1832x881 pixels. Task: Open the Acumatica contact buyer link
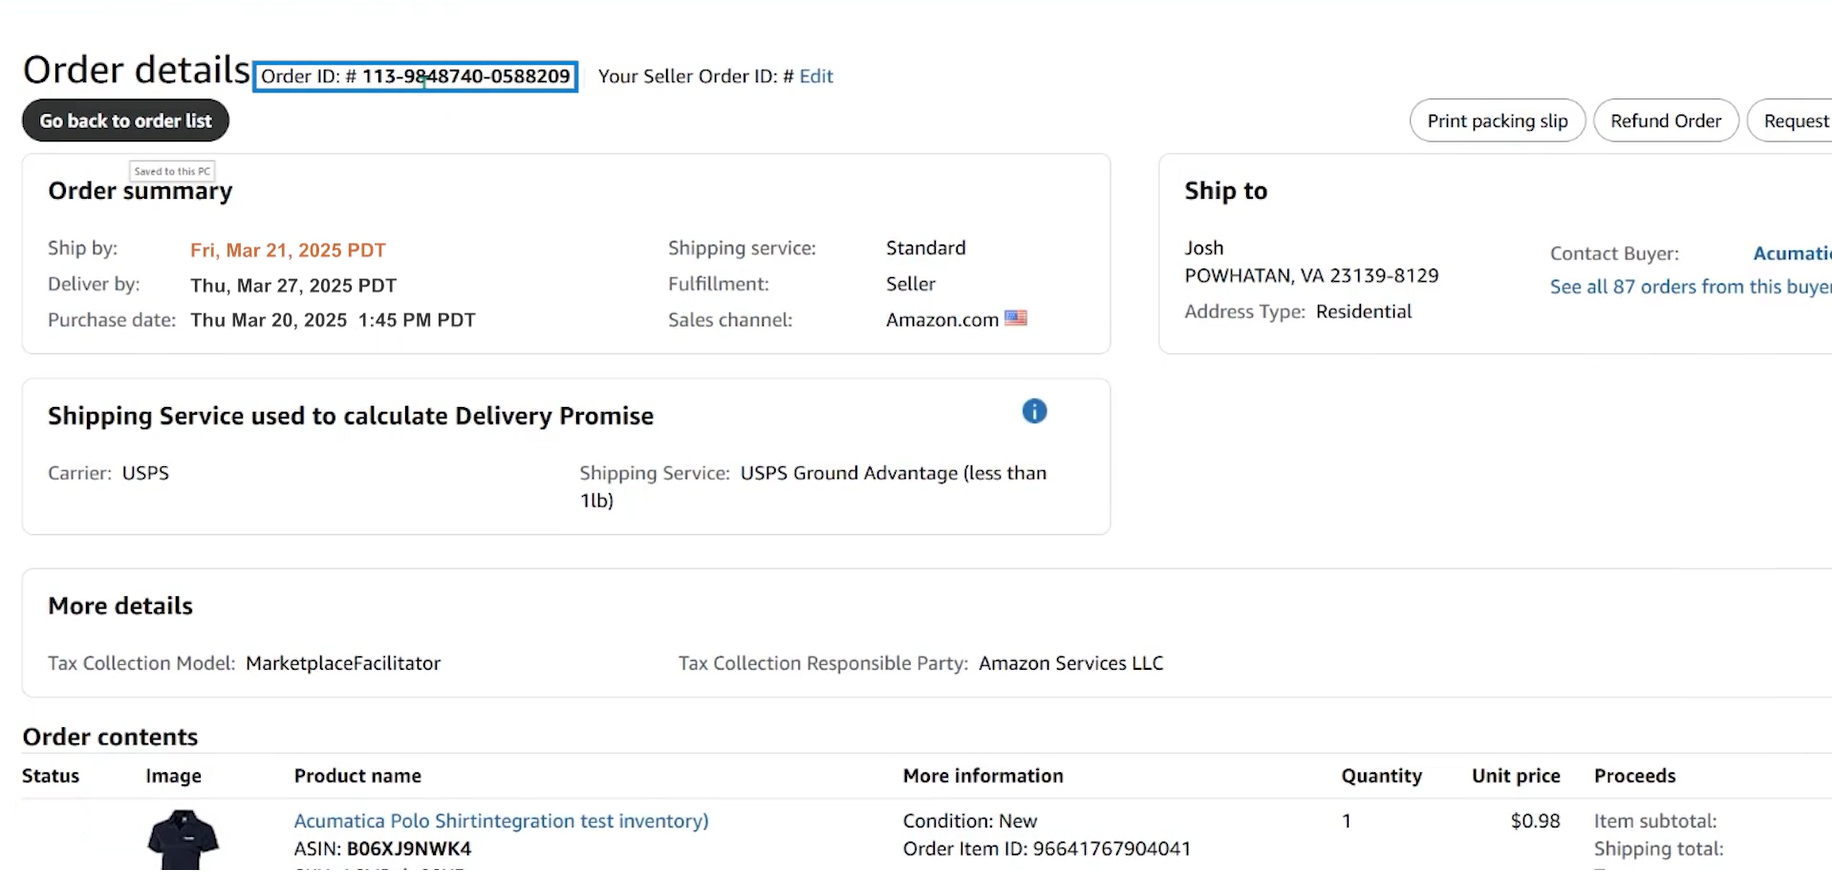coord(1792,254)
